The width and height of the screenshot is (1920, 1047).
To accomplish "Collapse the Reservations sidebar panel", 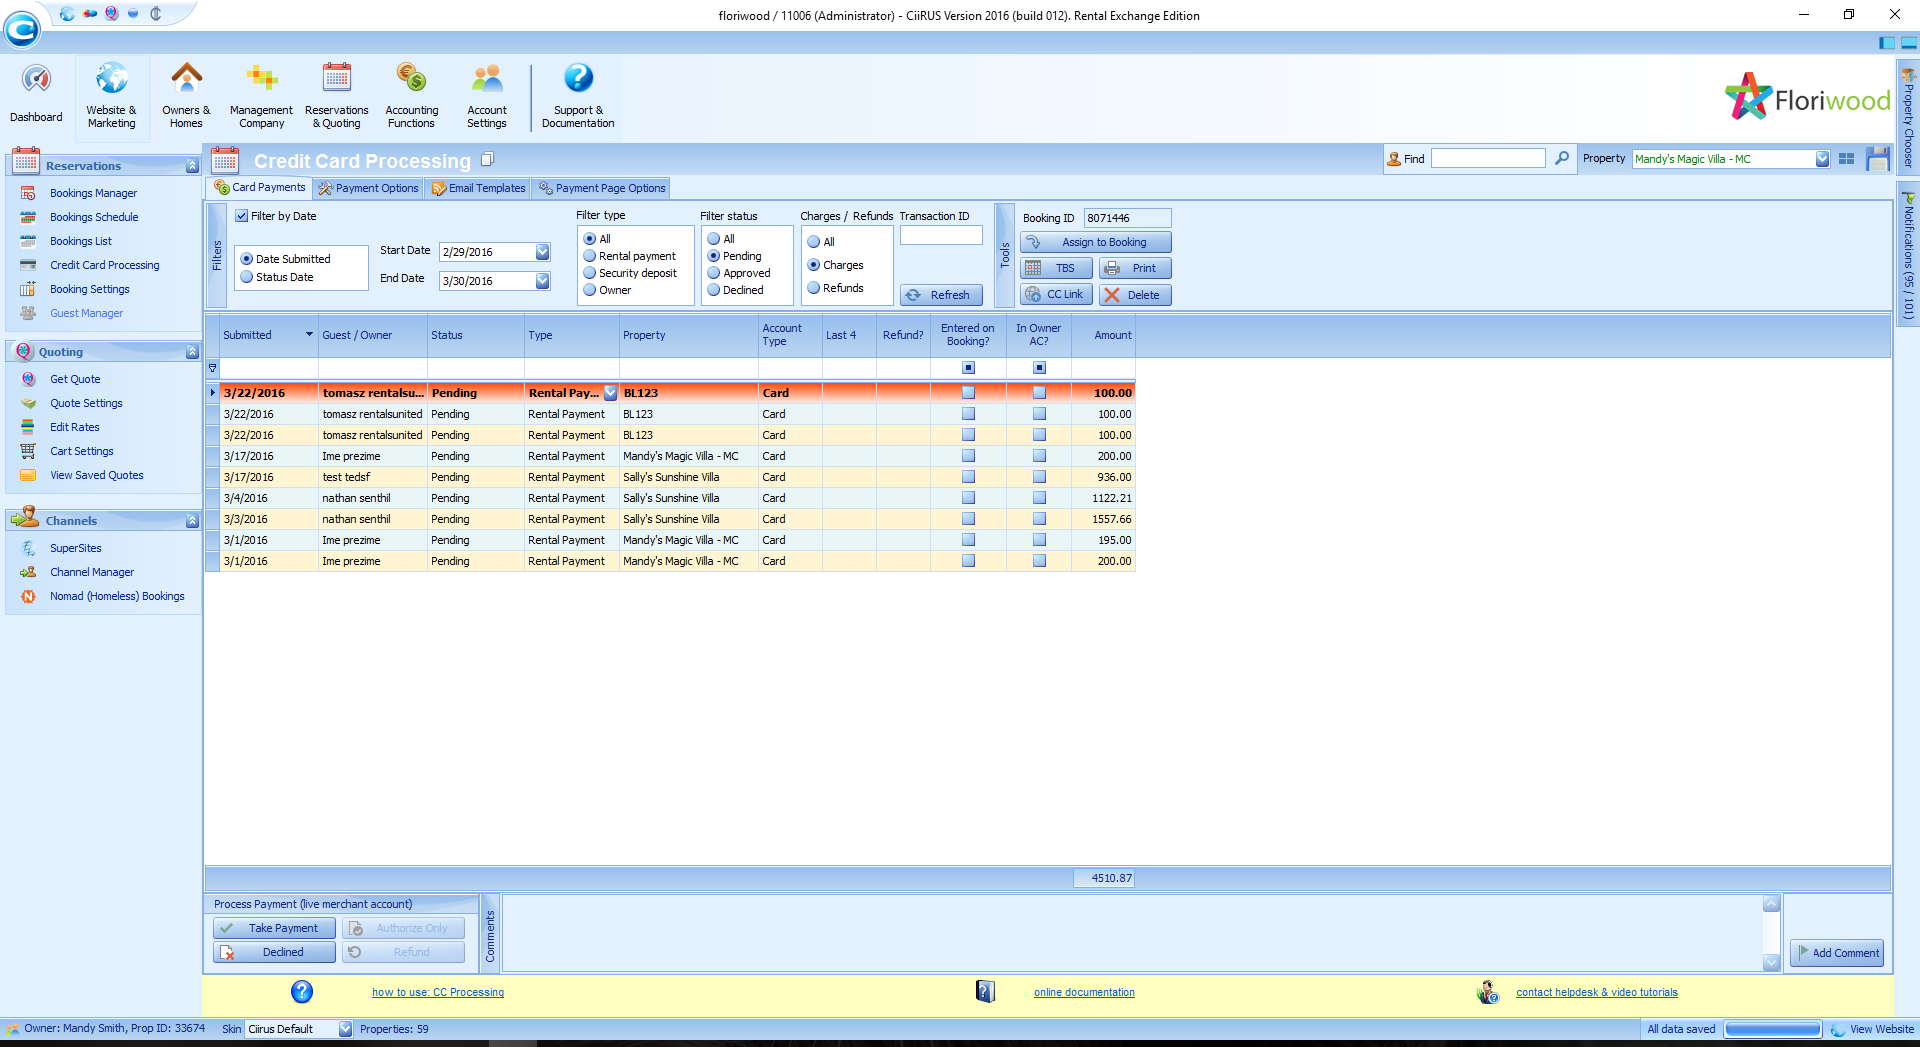I will pyautogui.click(x=192, y=166).
